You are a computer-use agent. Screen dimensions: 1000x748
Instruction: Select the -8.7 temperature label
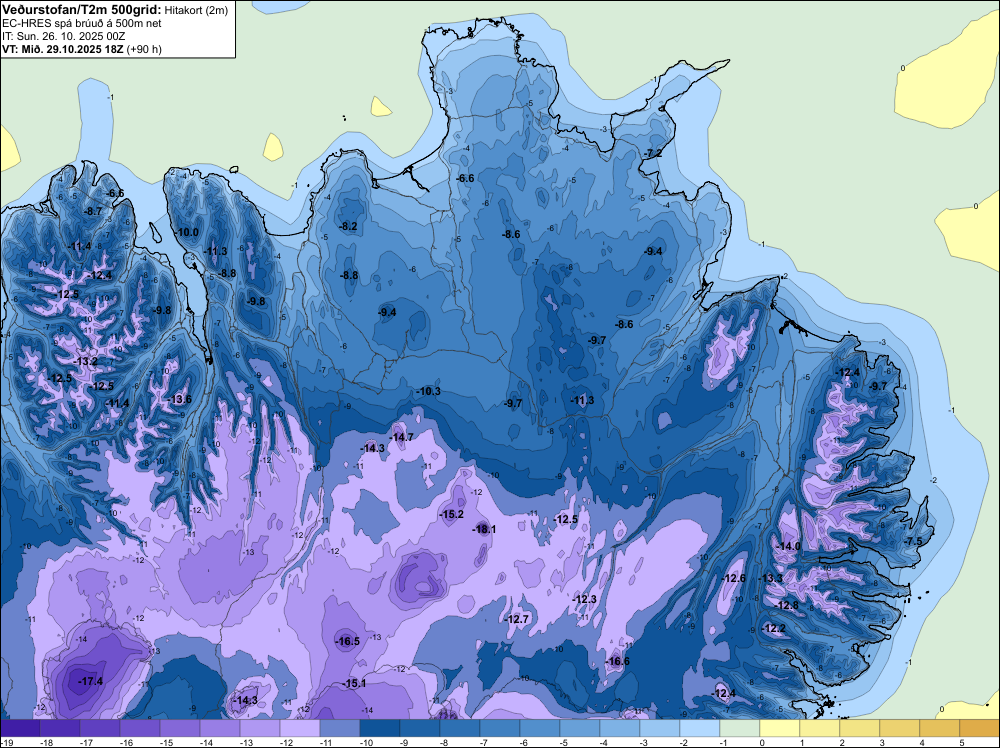(x=93, y=211)
